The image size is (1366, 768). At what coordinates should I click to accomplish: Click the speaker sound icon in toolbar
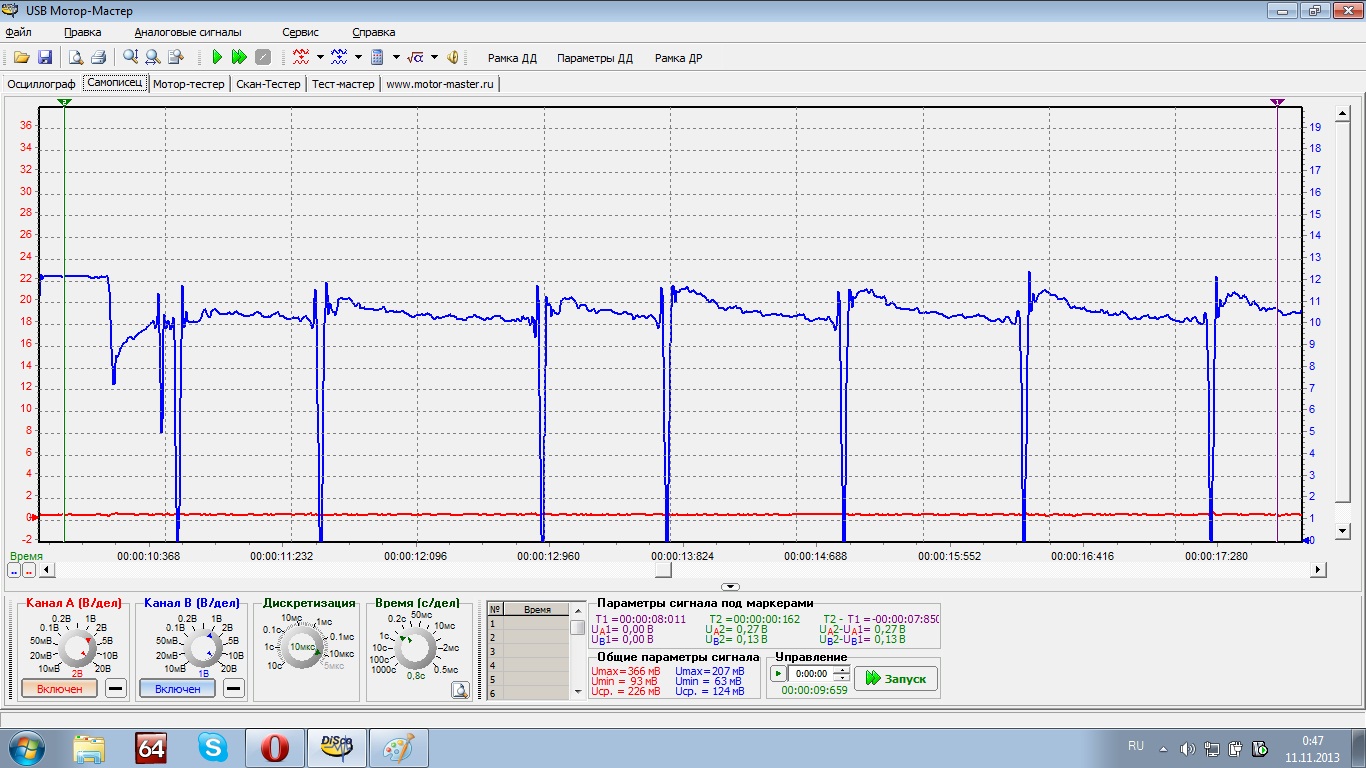coord(453,58)
